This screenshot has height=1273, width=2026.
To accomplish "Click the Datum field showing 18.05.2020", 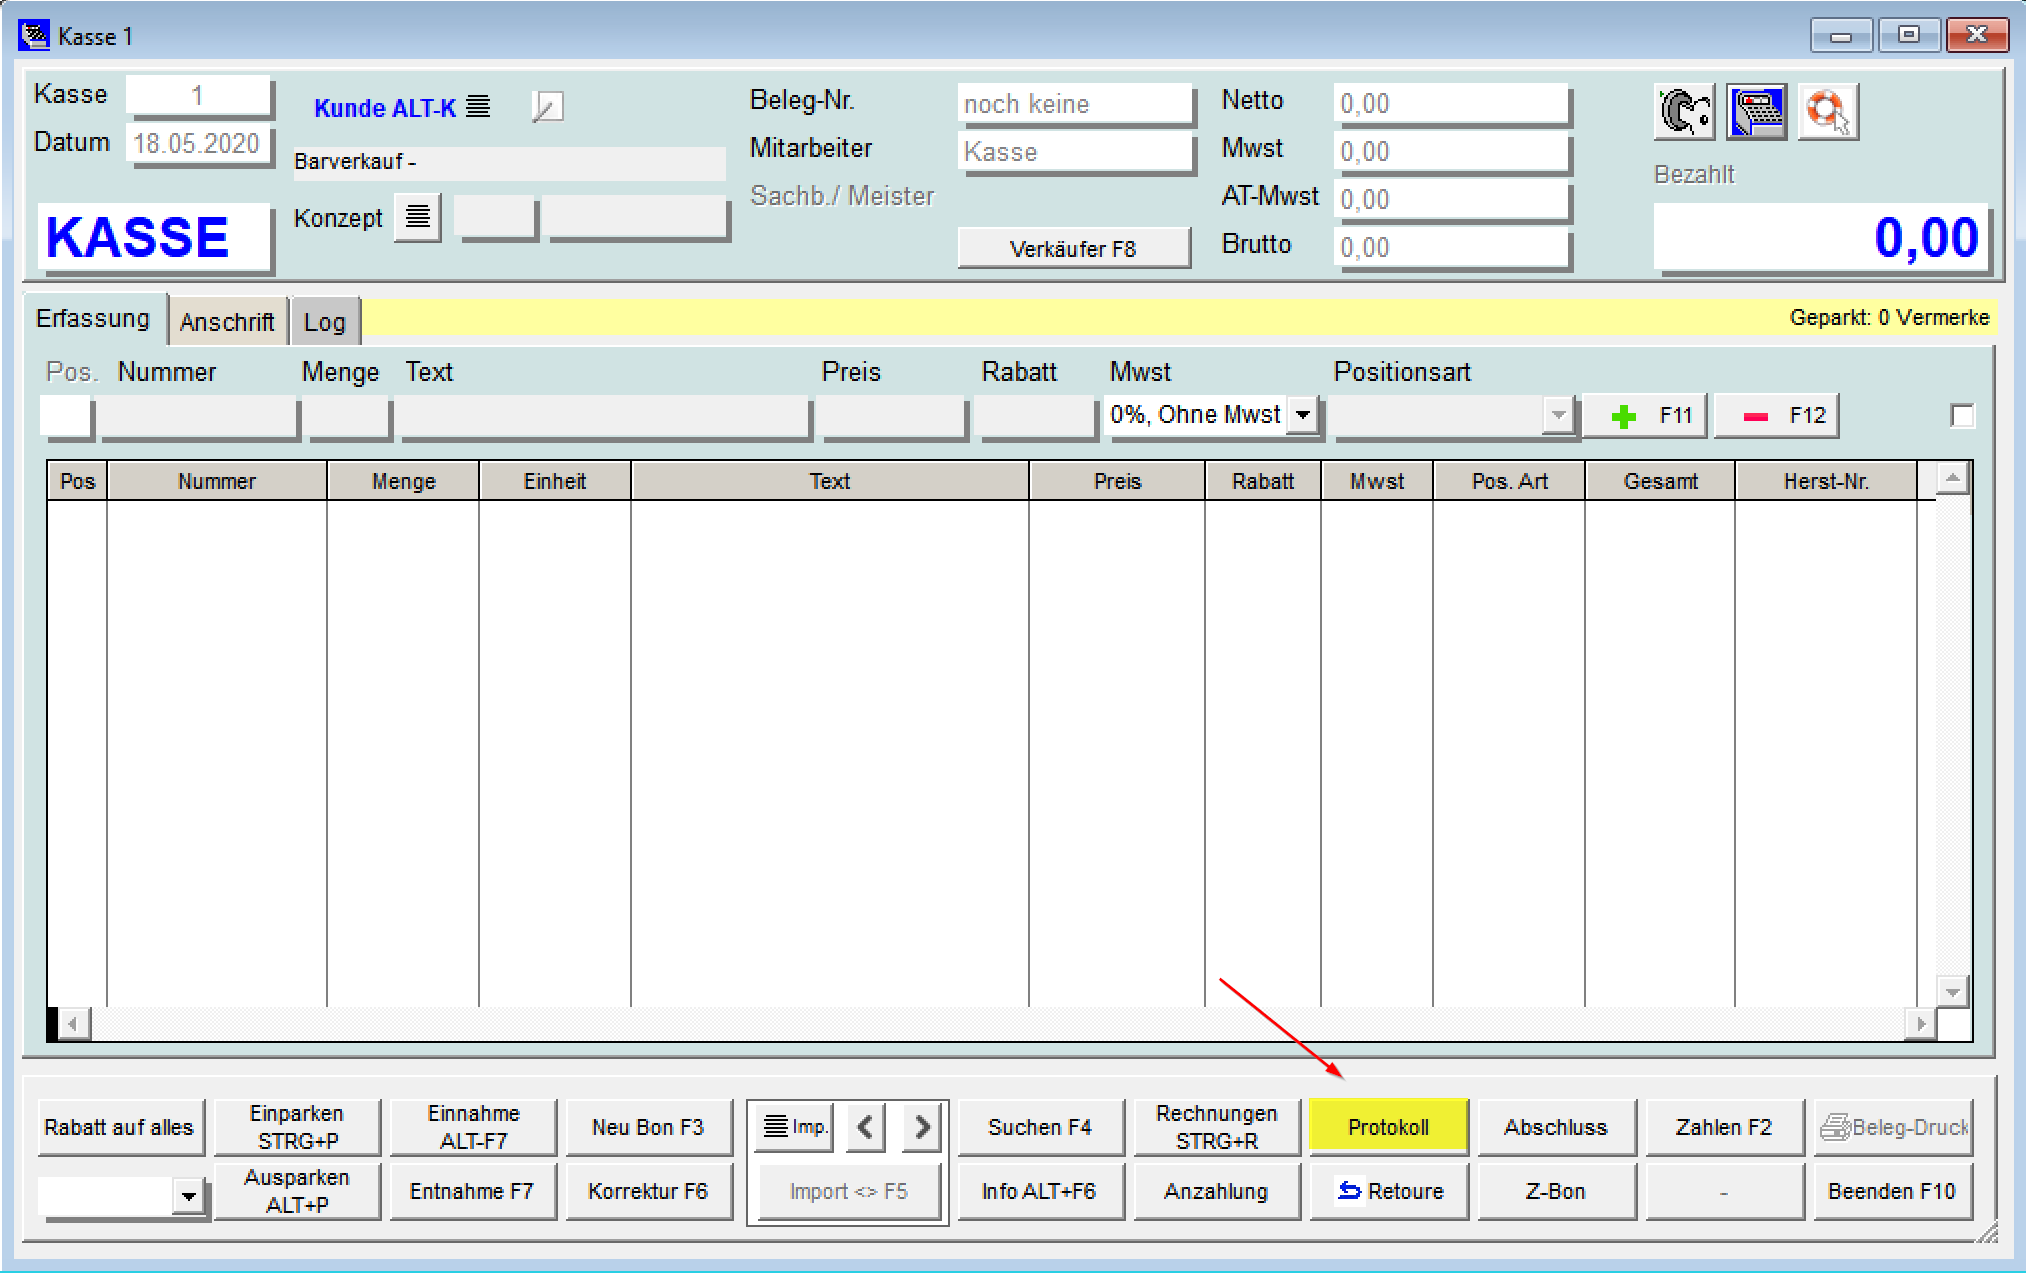I will pos(198,144).
